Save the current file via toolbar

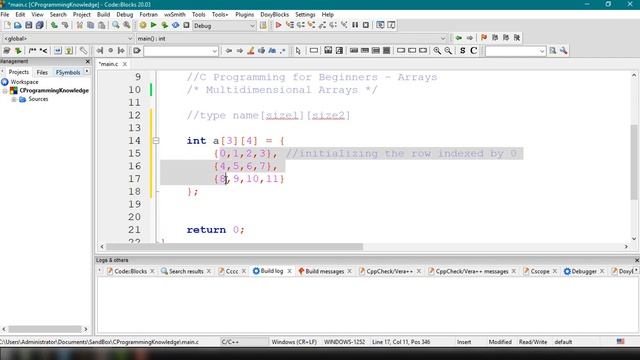coord(29,25)
